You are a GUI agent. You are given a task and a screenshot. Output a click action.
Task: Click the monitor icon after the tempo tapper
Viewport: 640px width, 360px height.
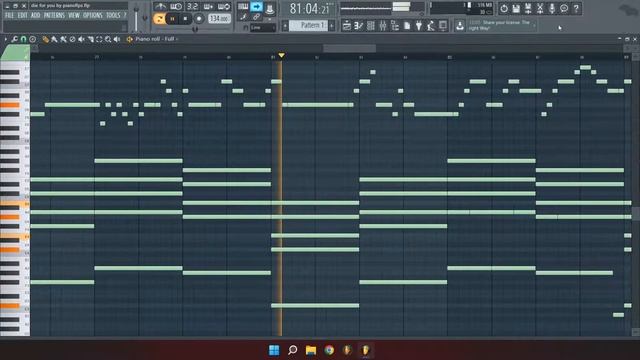pyautogui.click(x=443, y=26)
